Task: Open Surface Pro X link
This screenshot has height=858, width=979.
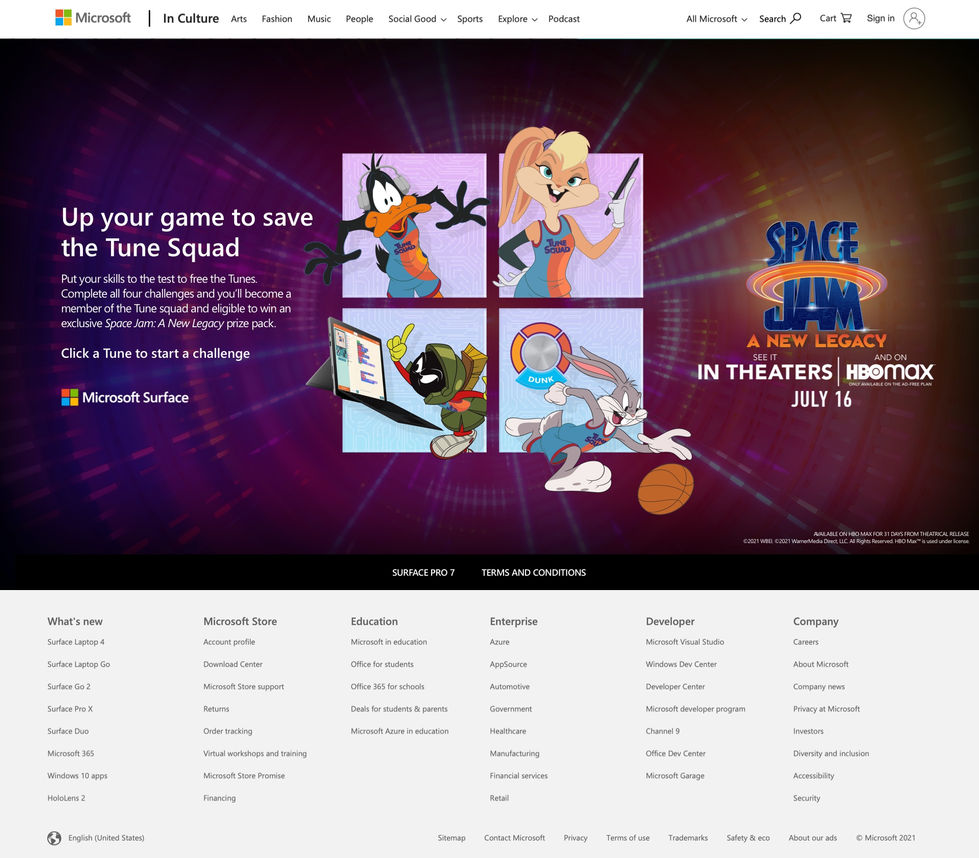Action: click(x=70, y=709)
